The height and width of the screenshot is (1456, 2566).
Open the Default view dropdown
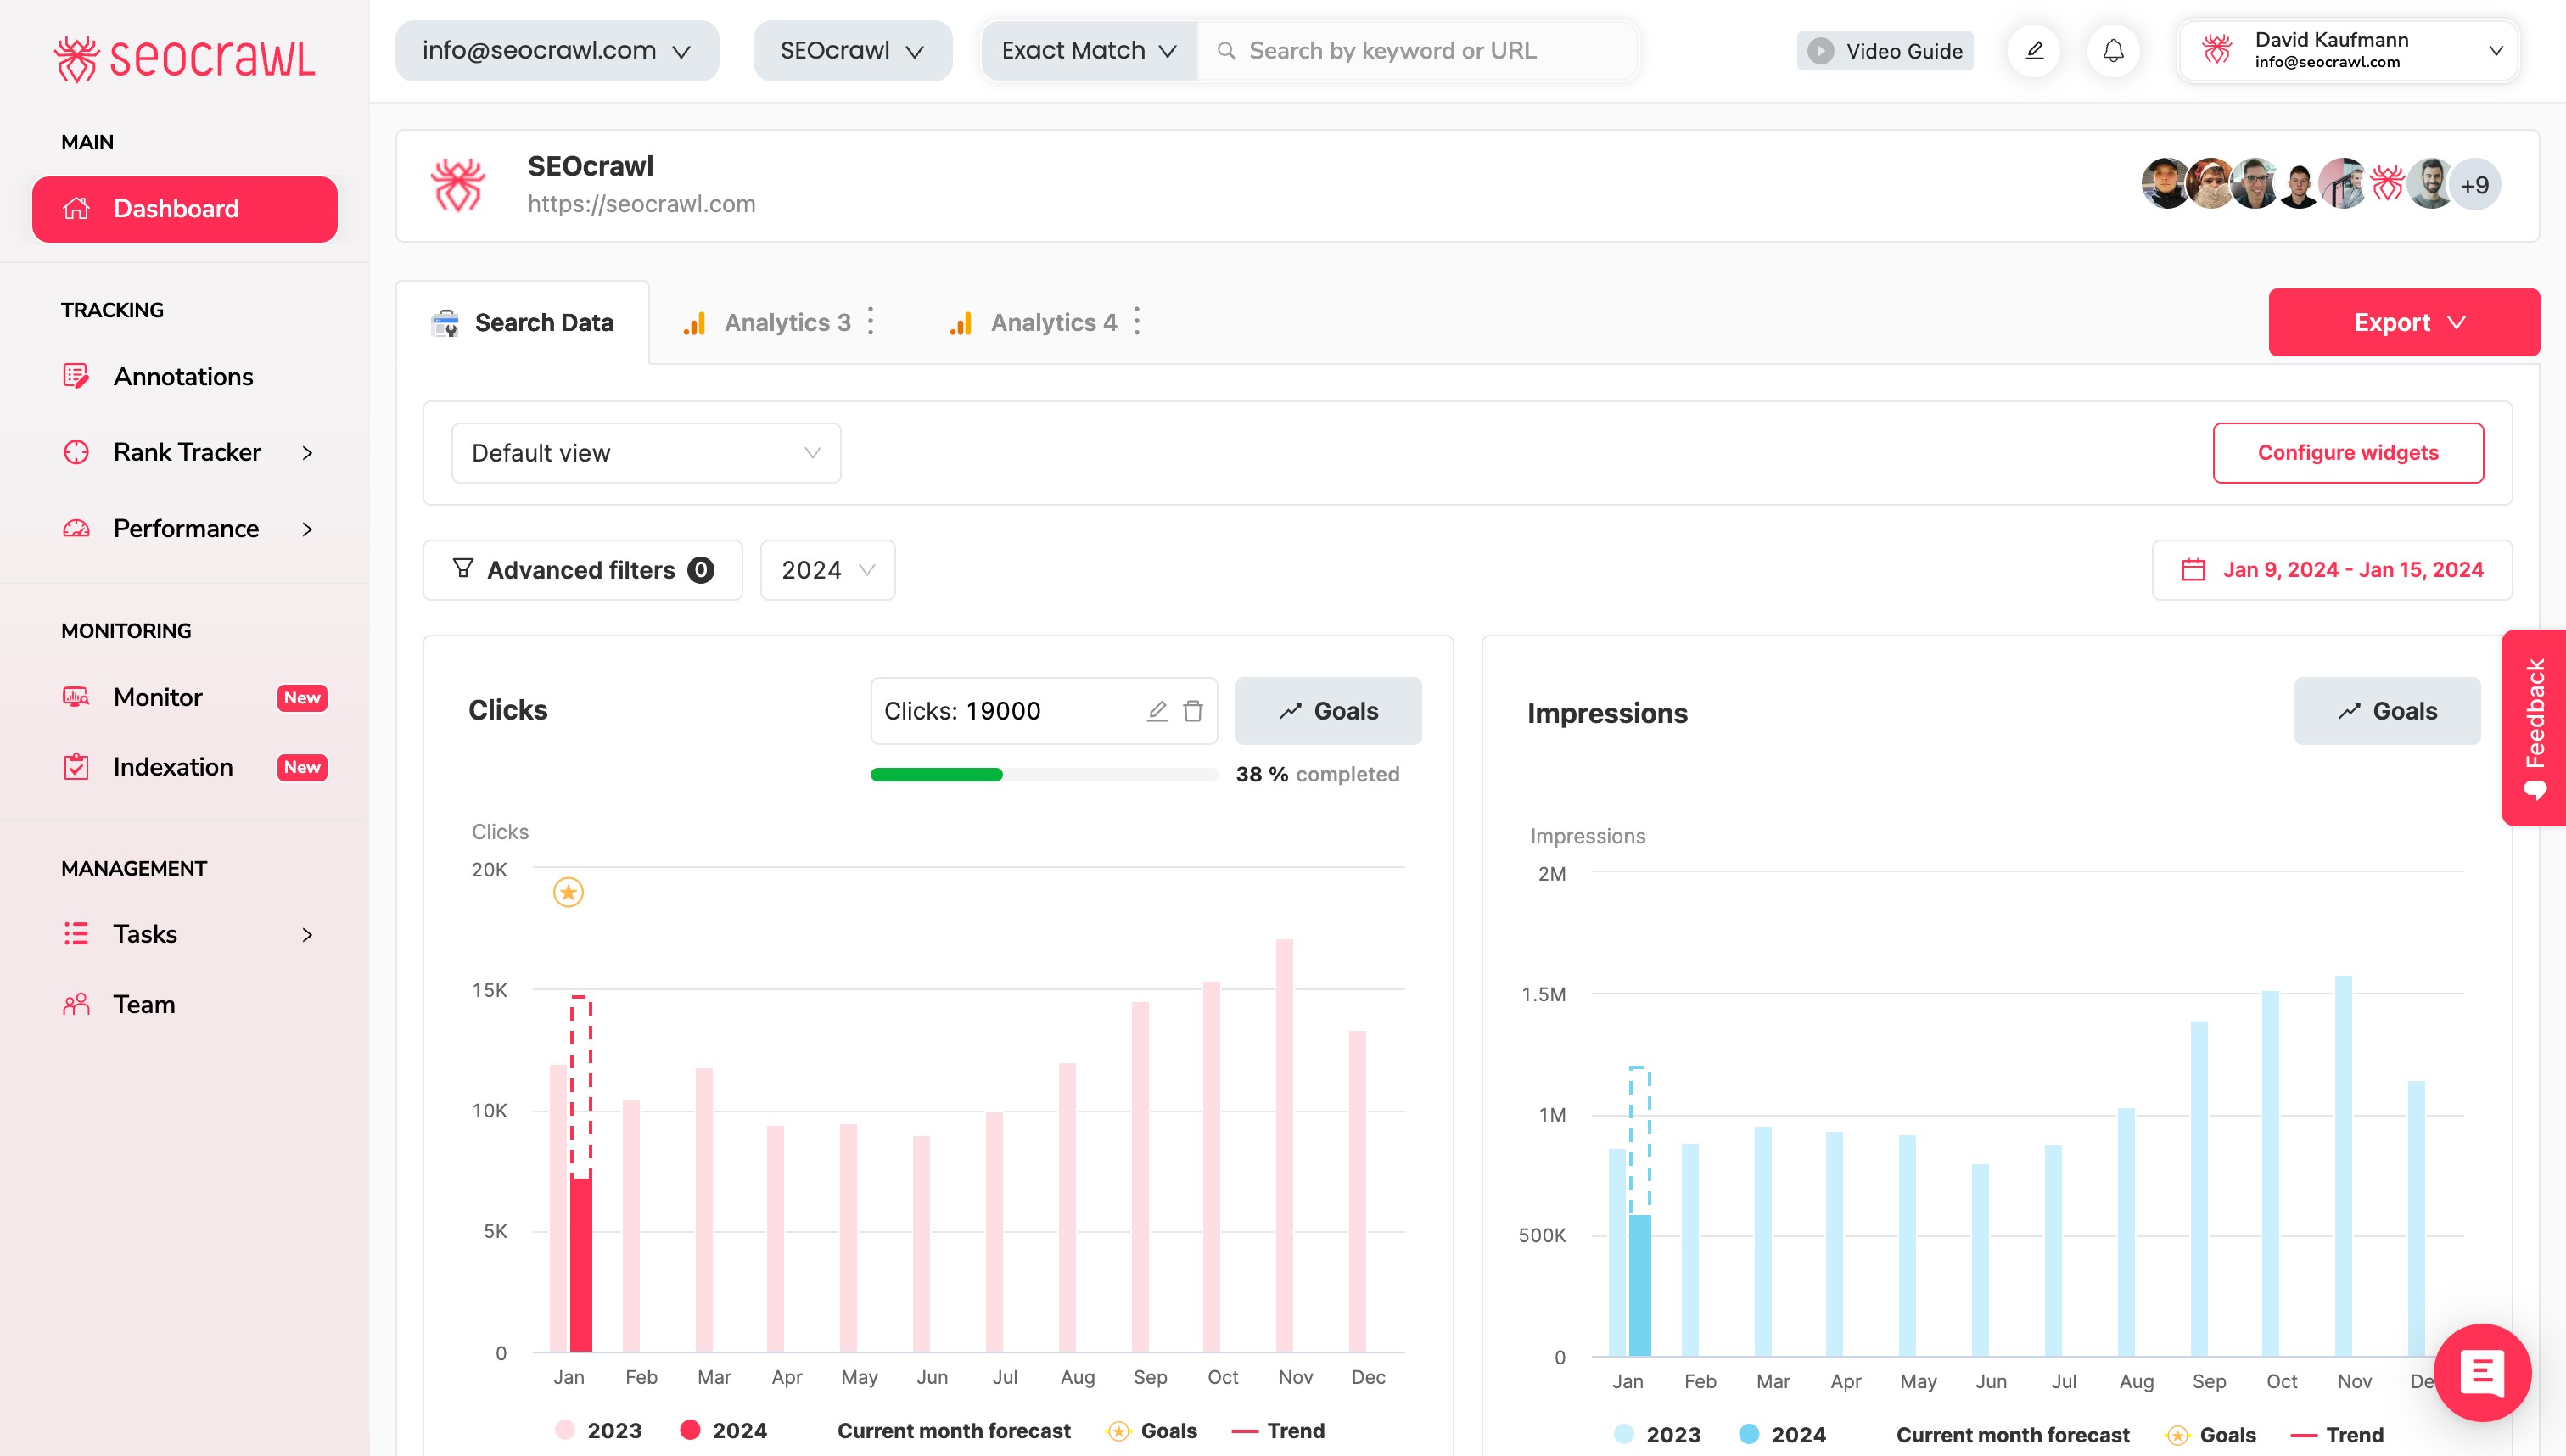(x=645, y=453)
